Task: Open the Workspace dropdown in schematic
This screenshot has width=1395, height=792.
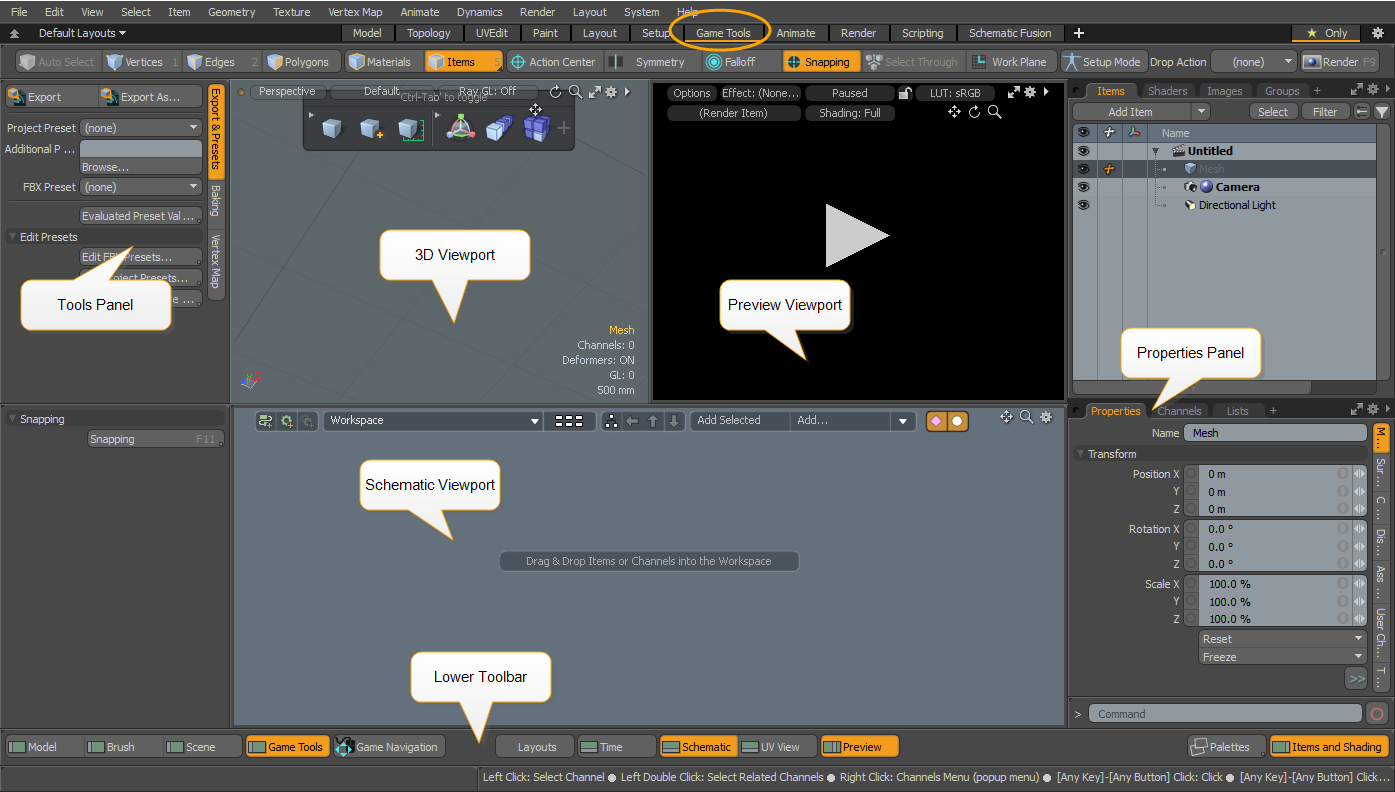Action: tap(433, 421)
